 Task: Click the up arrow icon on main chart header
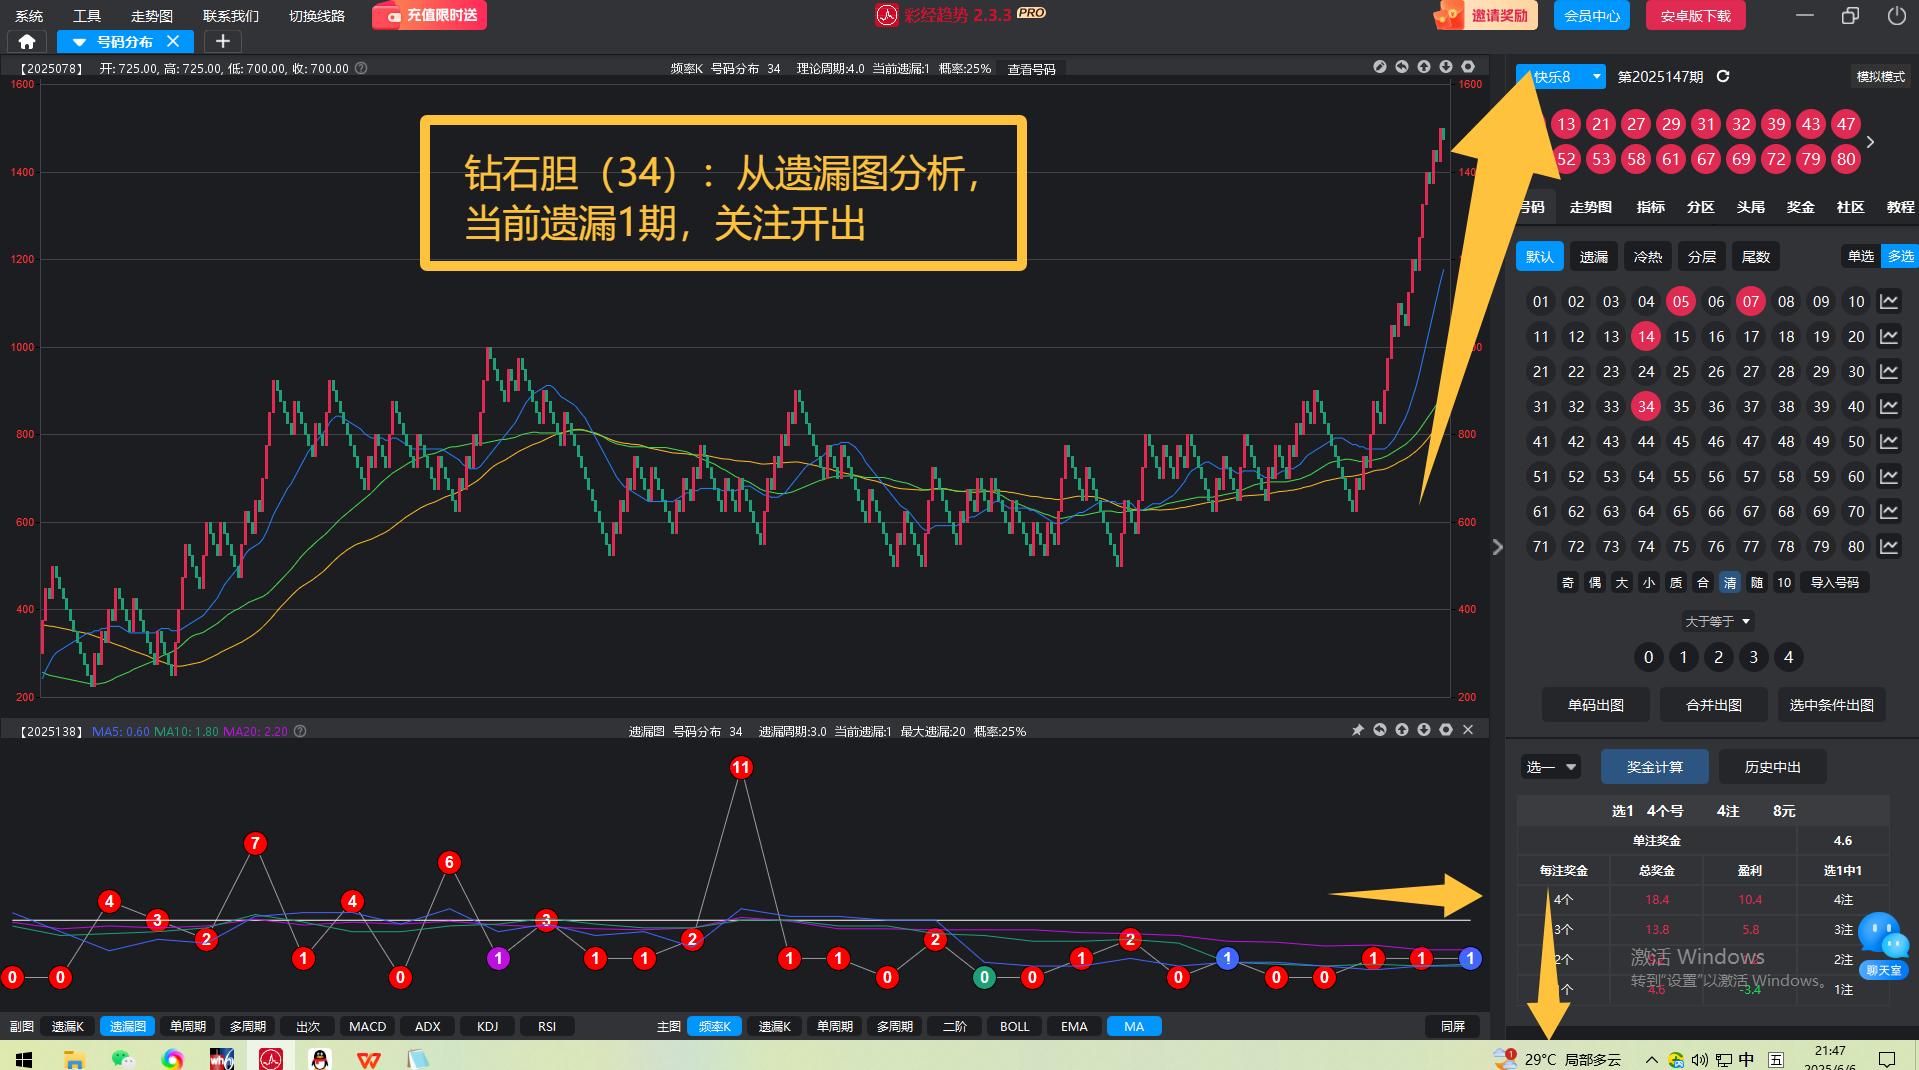1424,67
